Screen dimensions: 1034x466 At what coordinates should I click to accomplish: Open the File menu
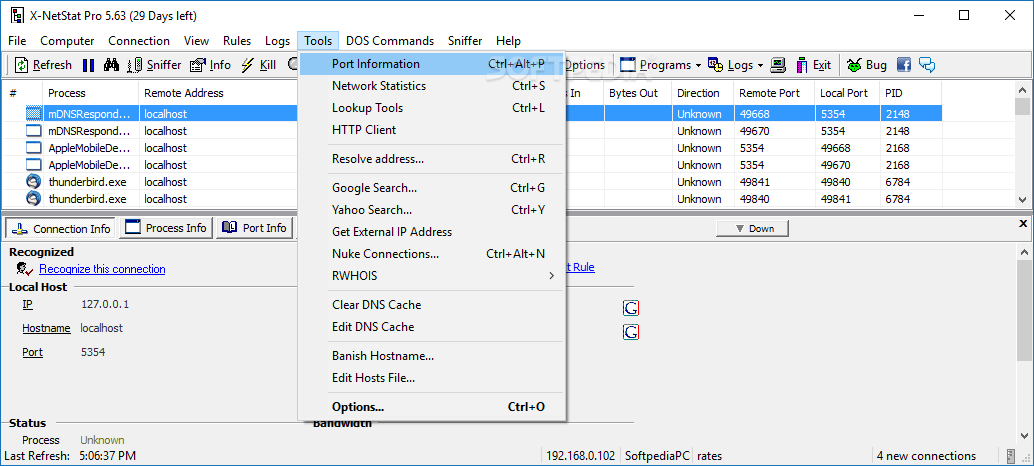pyautogui.click(x=17, y=41)
